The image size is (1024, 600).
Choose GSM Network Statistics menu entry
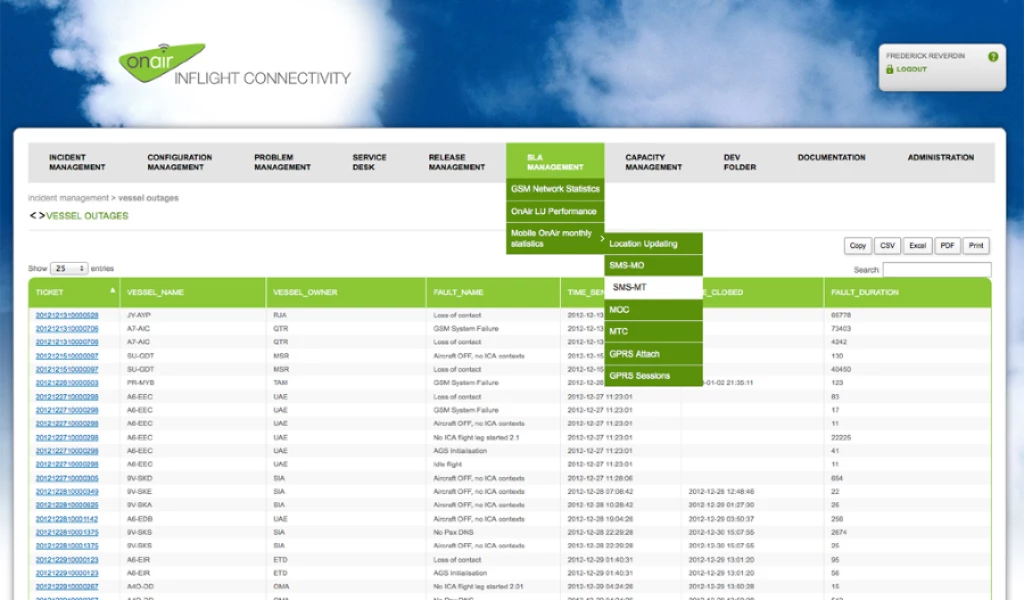point(555,189)
